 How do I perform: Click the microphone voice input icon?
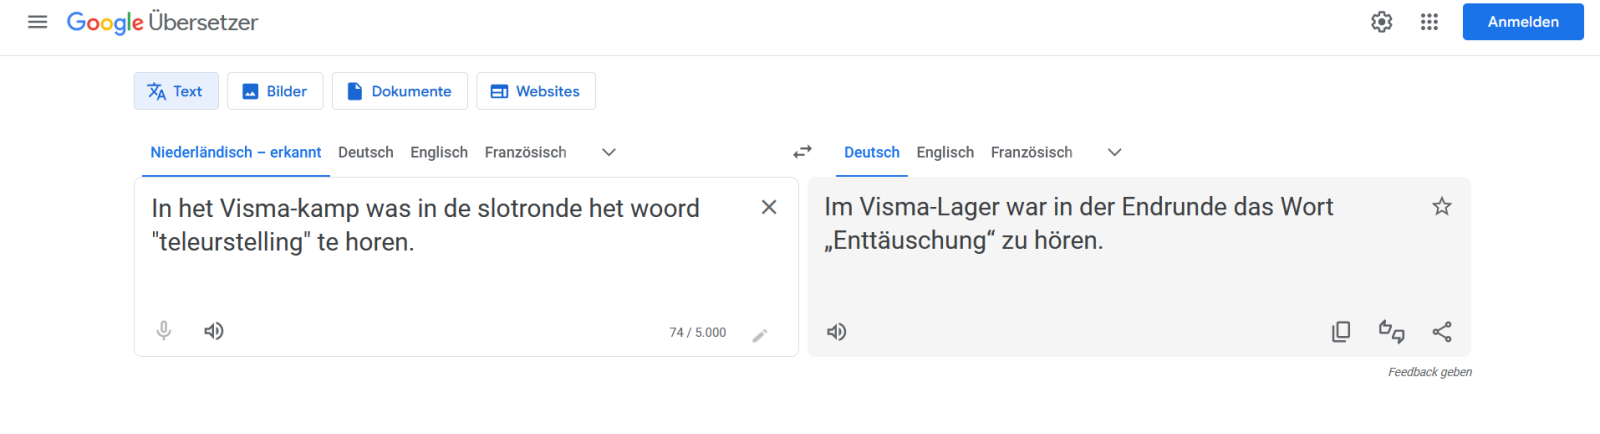point(164,331)
